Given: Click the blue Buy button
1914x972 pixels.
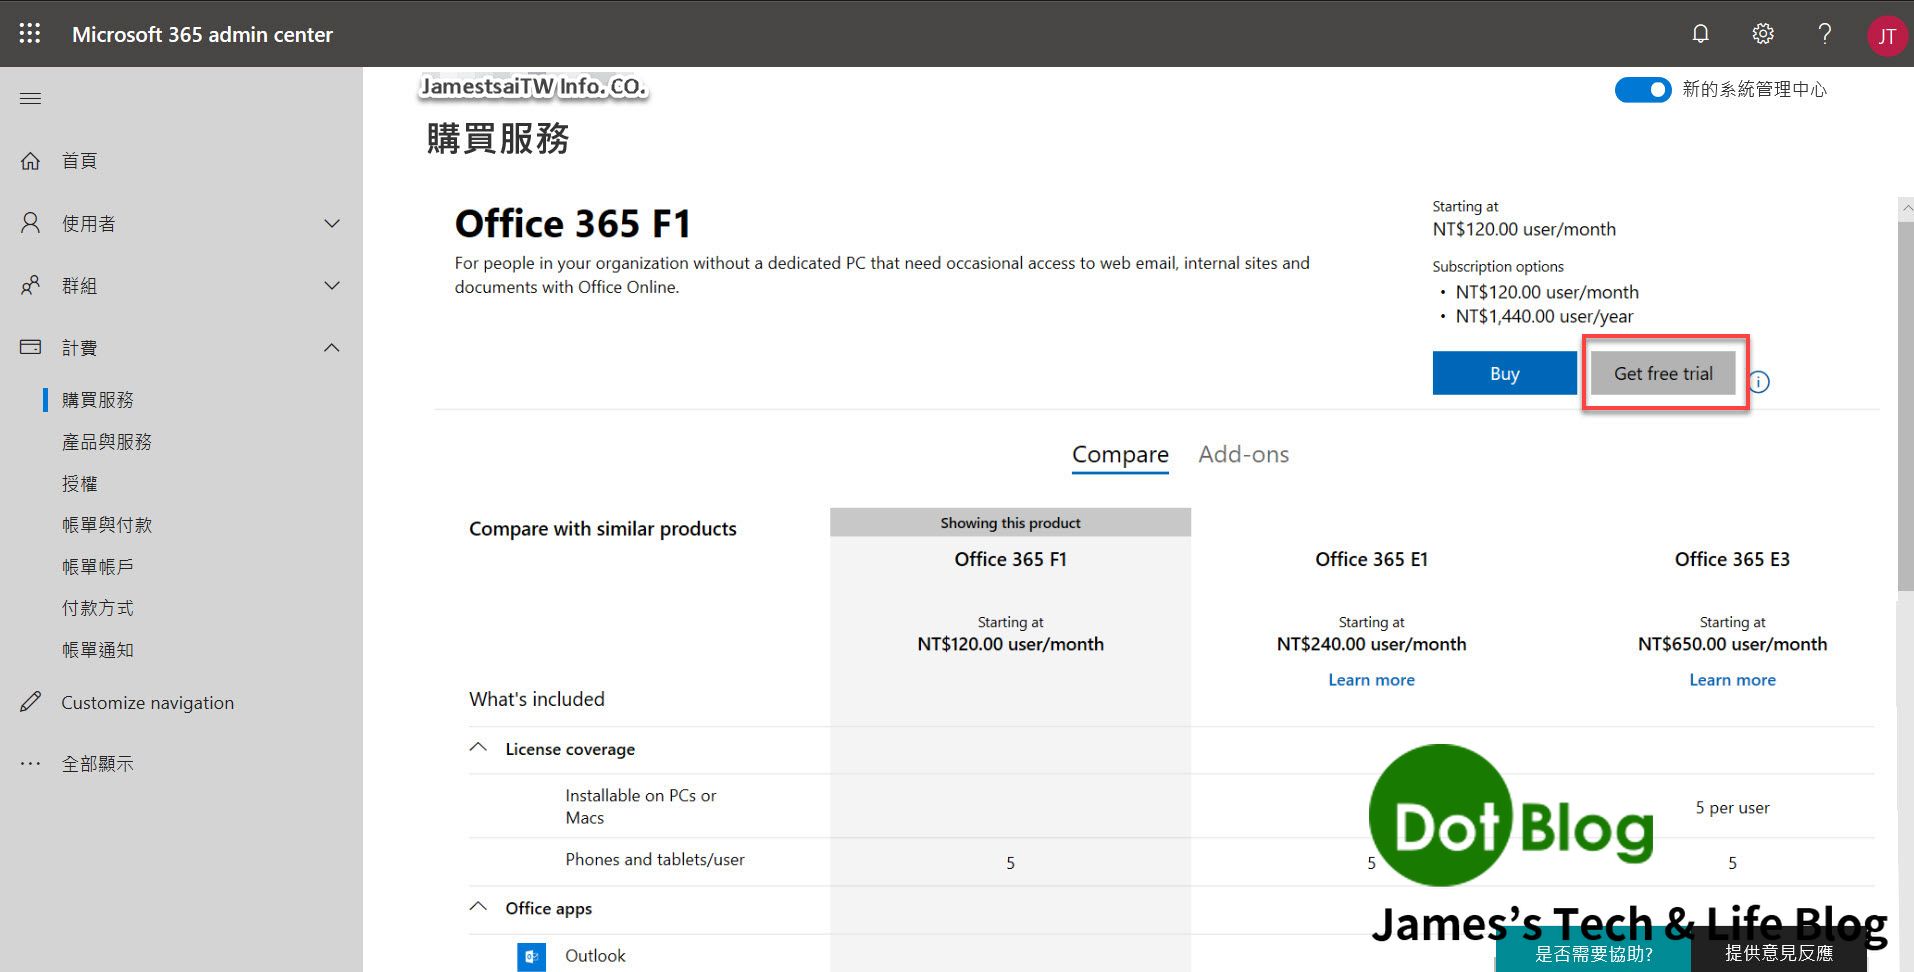Looking at the screenshot, I should coord(1504,373).
